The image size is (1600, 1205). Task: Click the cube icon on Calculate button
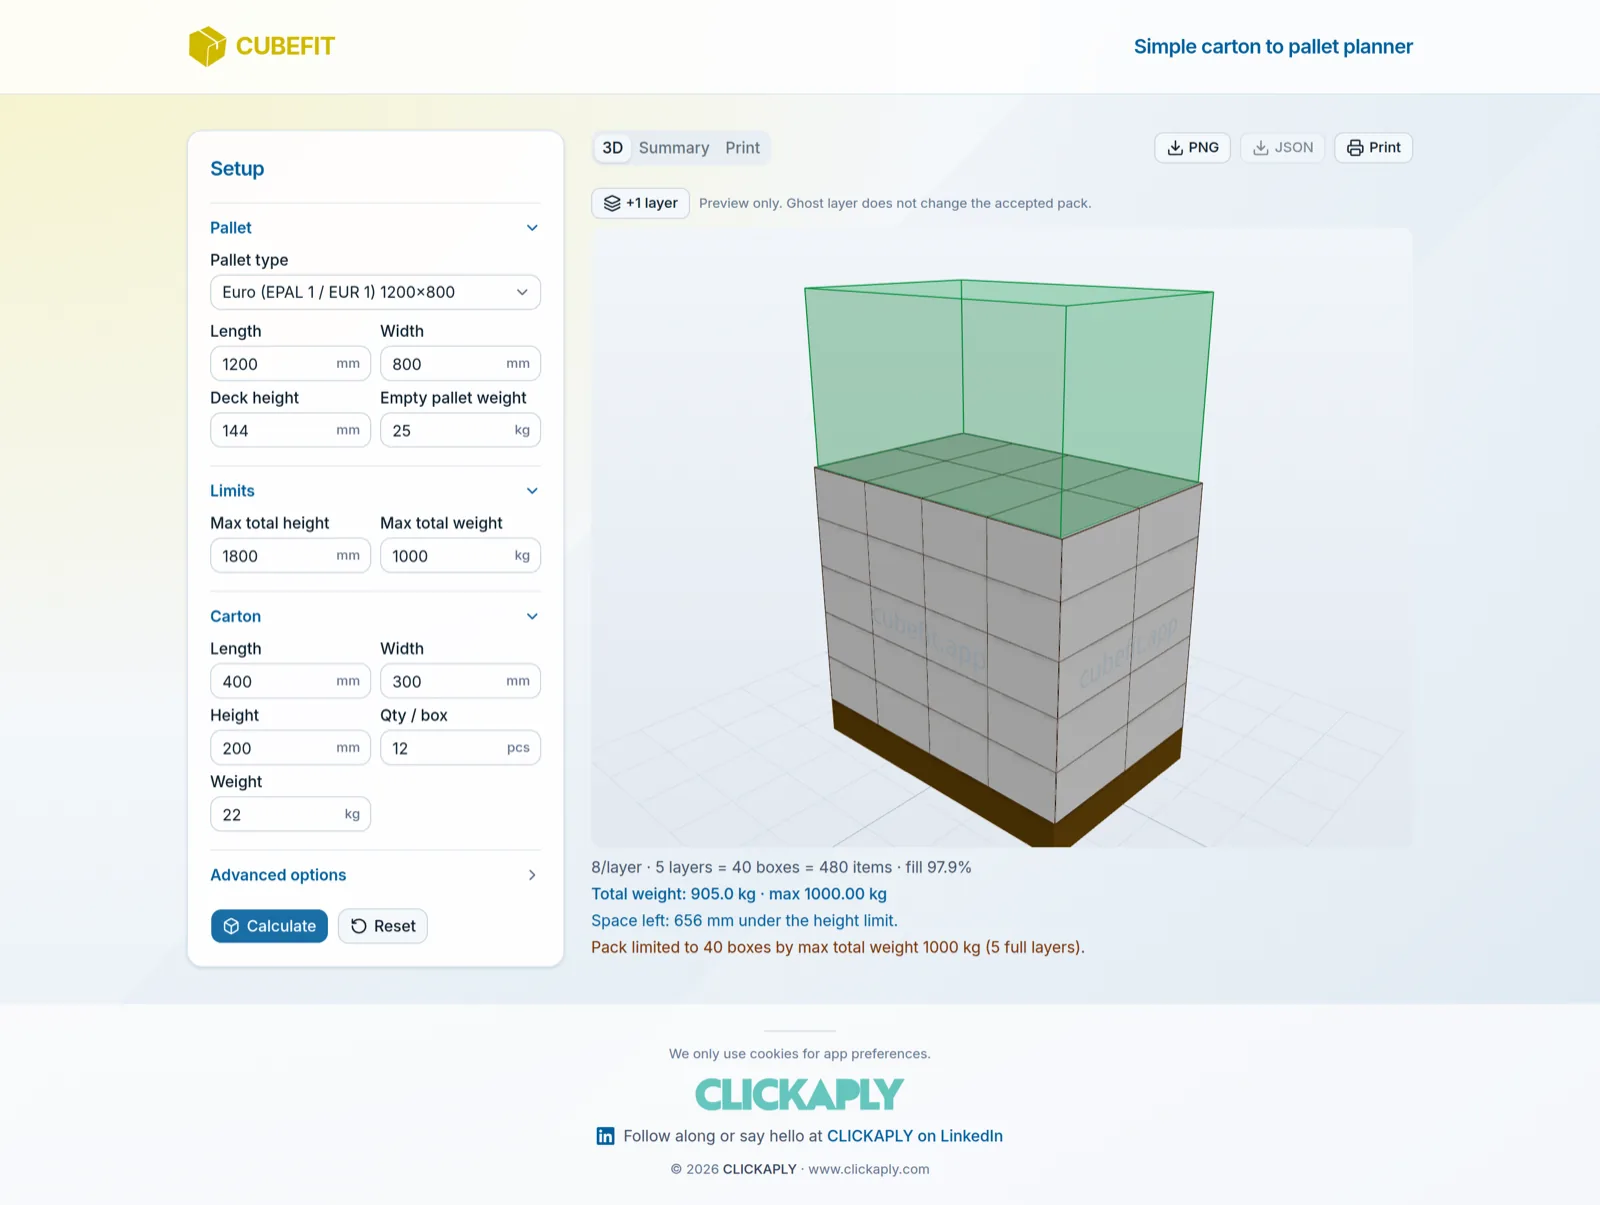231,926
